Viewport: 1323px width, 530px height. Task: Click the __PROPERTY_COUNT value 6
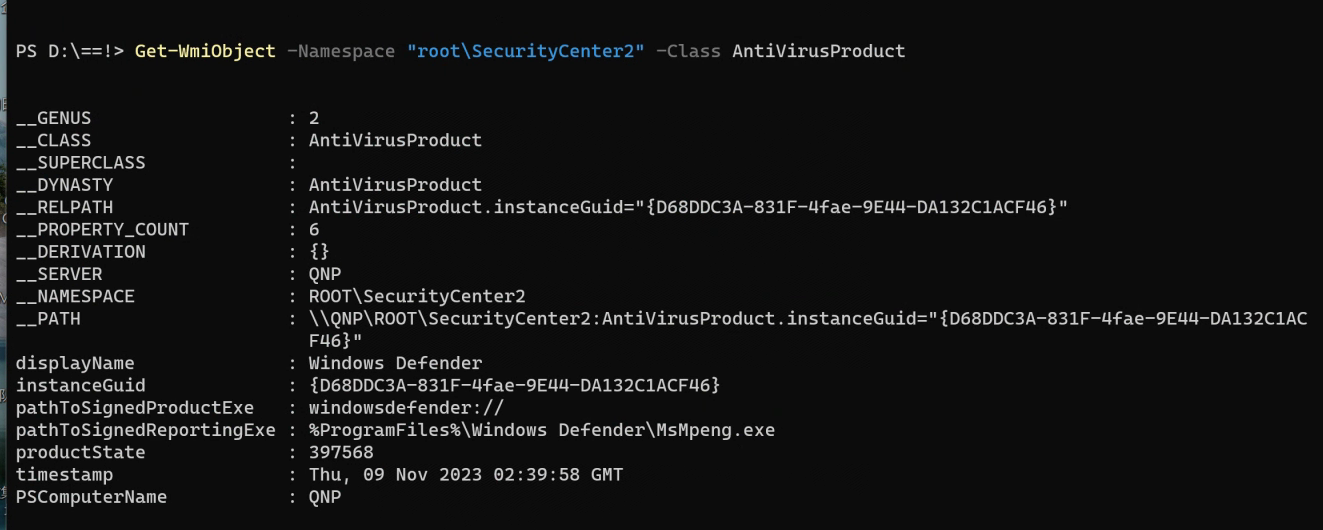pos(314,229)
